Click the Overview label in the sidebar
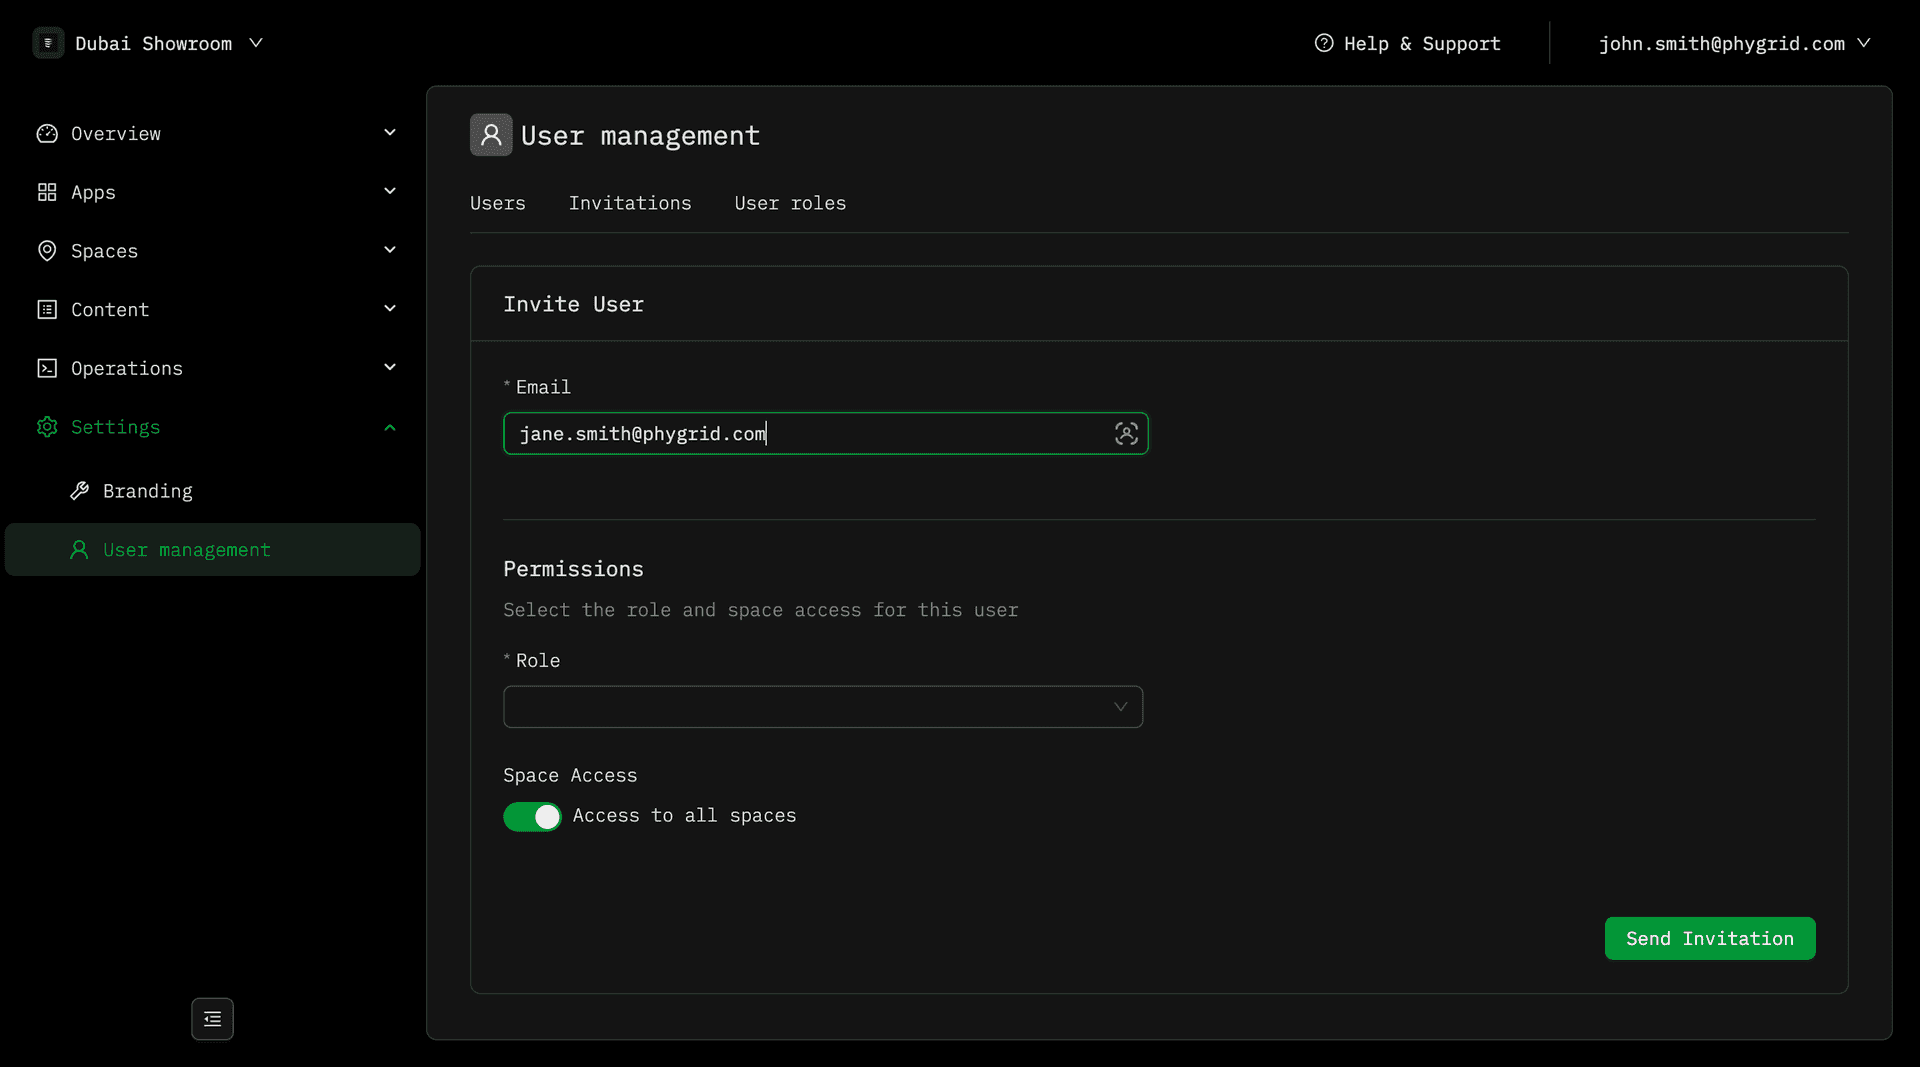Image resolution: width=1920 pixels, height=1067 pixels. tap(116, 134)
